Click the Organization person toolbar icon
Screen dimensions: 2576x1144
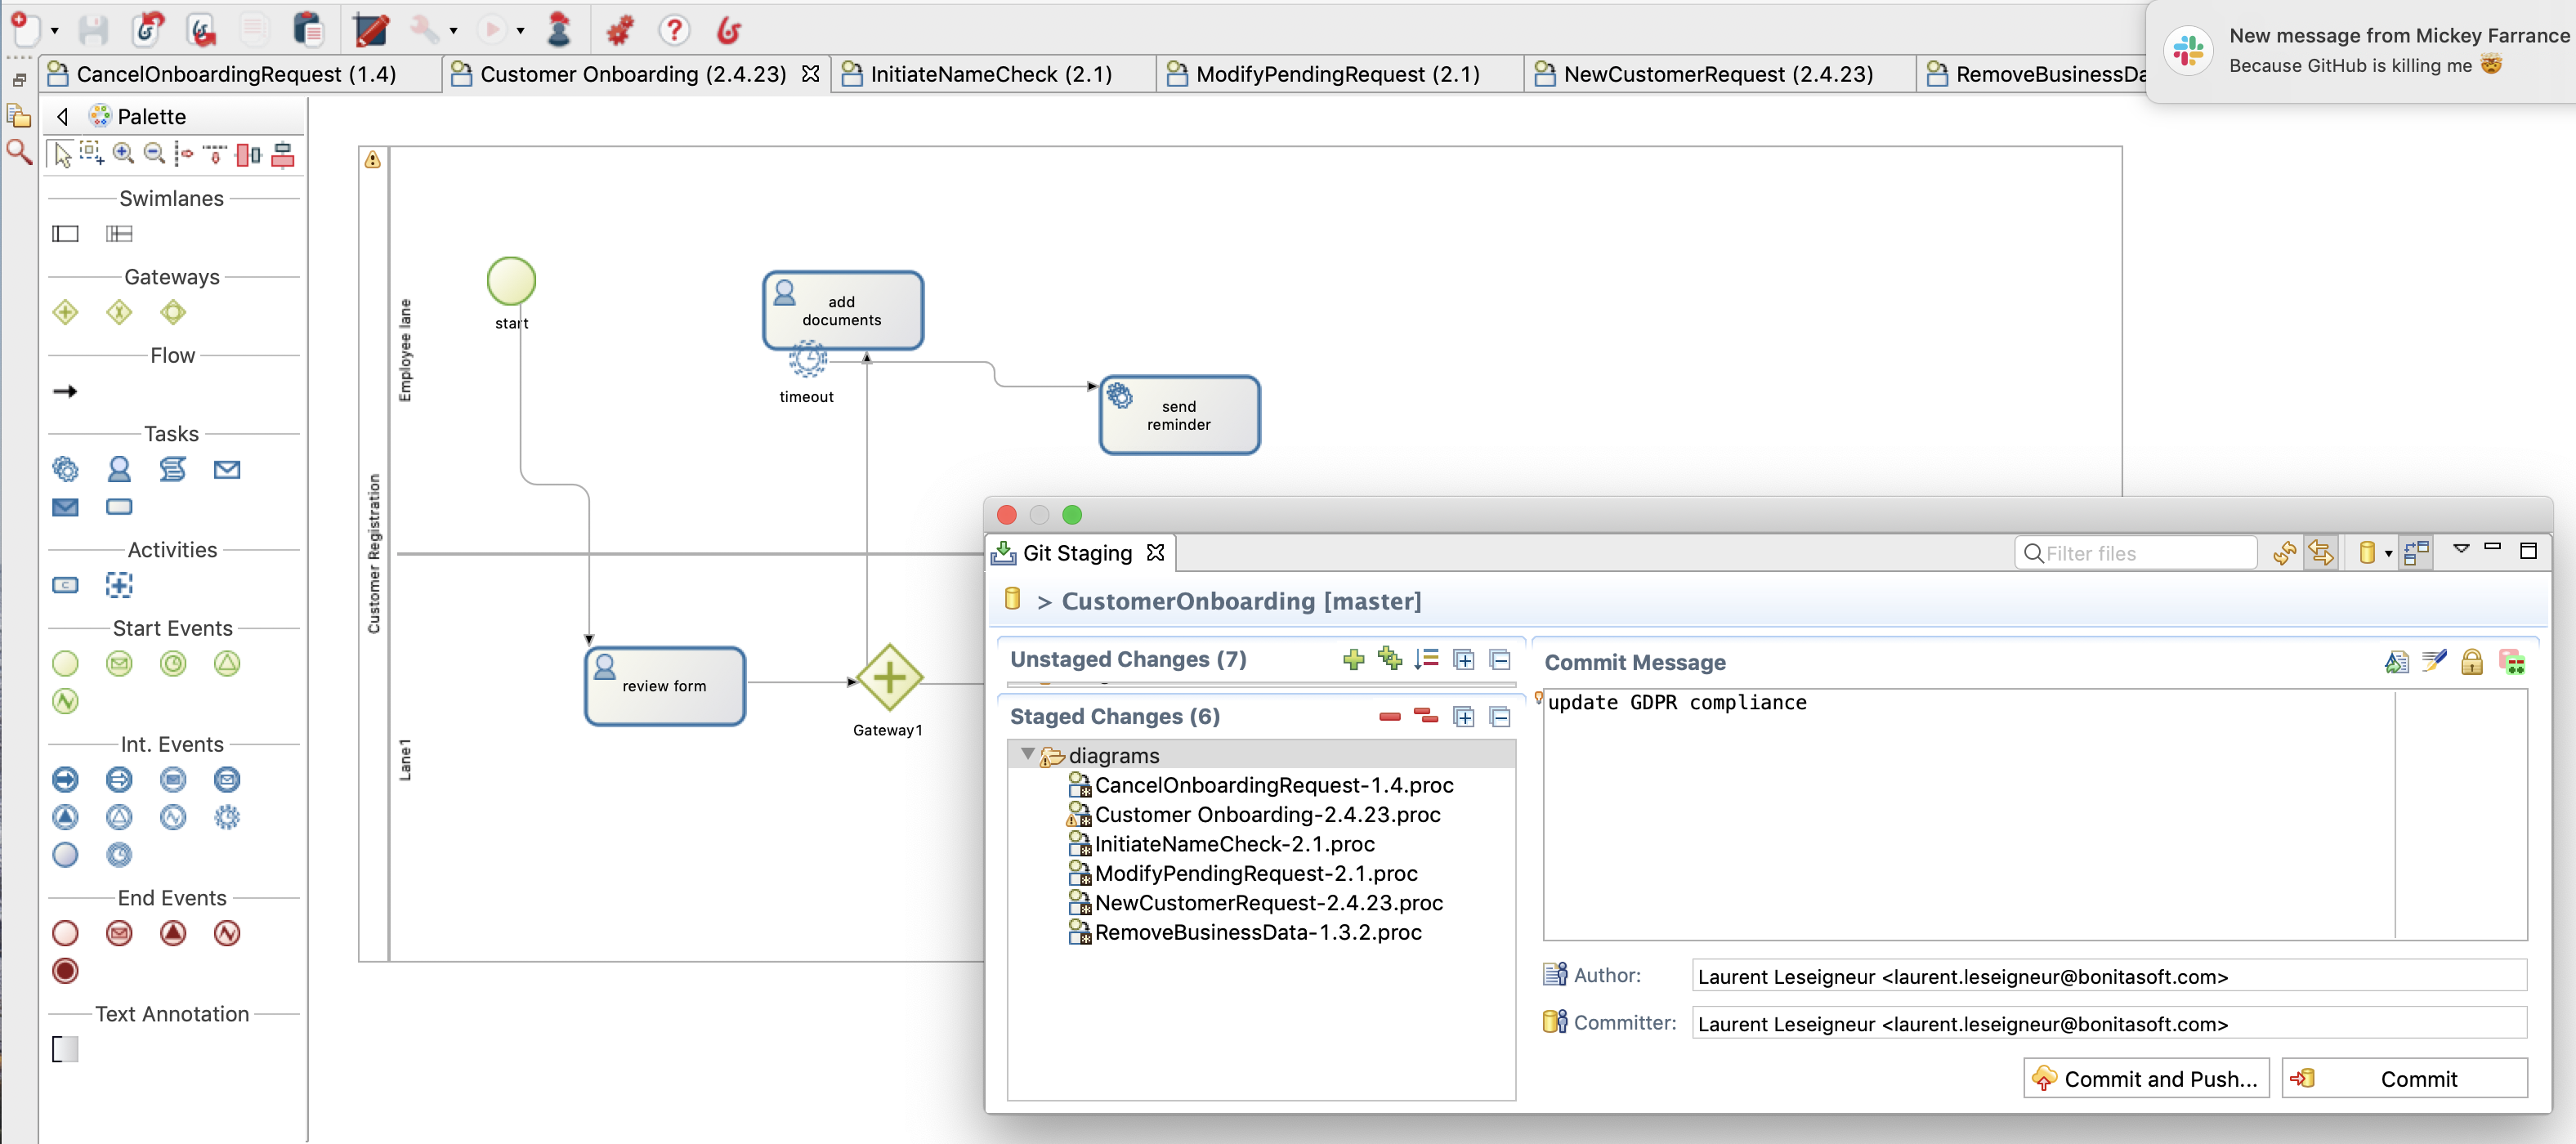pos(560,29)
